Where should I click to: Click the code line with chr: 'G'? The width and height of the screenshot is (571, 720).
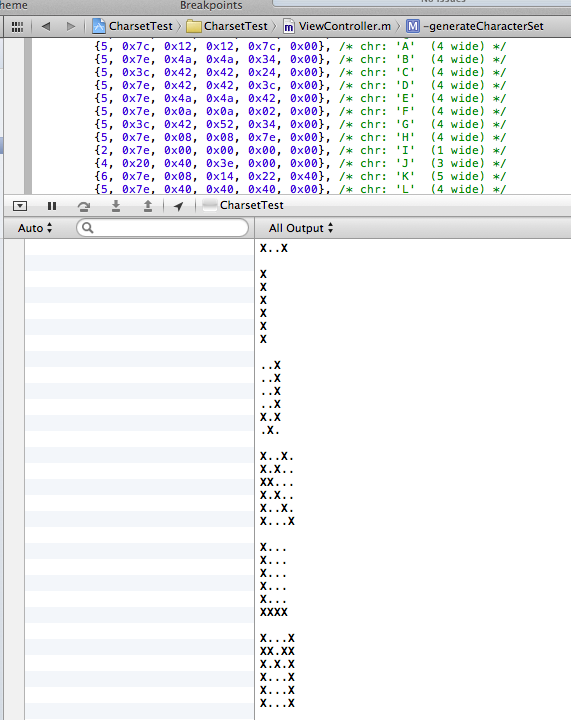300,124
